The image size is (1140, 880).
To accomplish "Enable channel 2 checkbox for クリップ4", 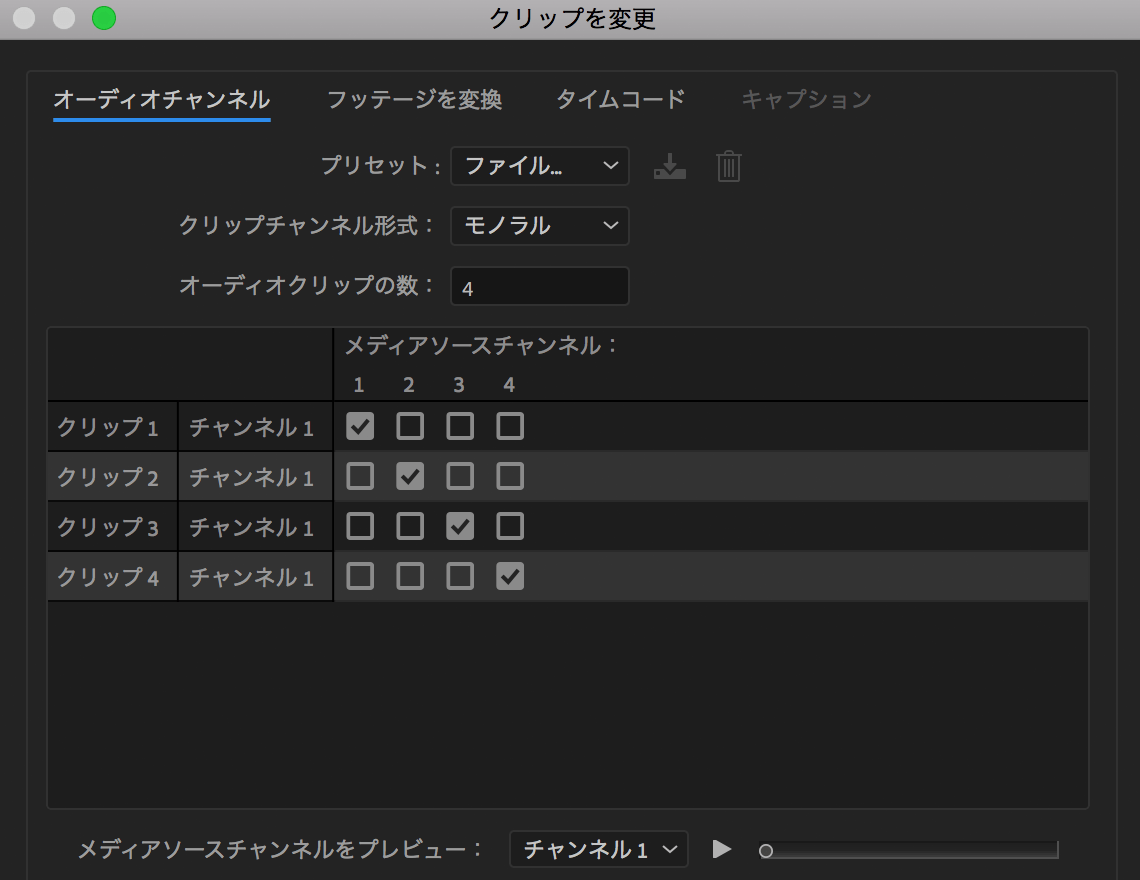I will coord(409,576).
